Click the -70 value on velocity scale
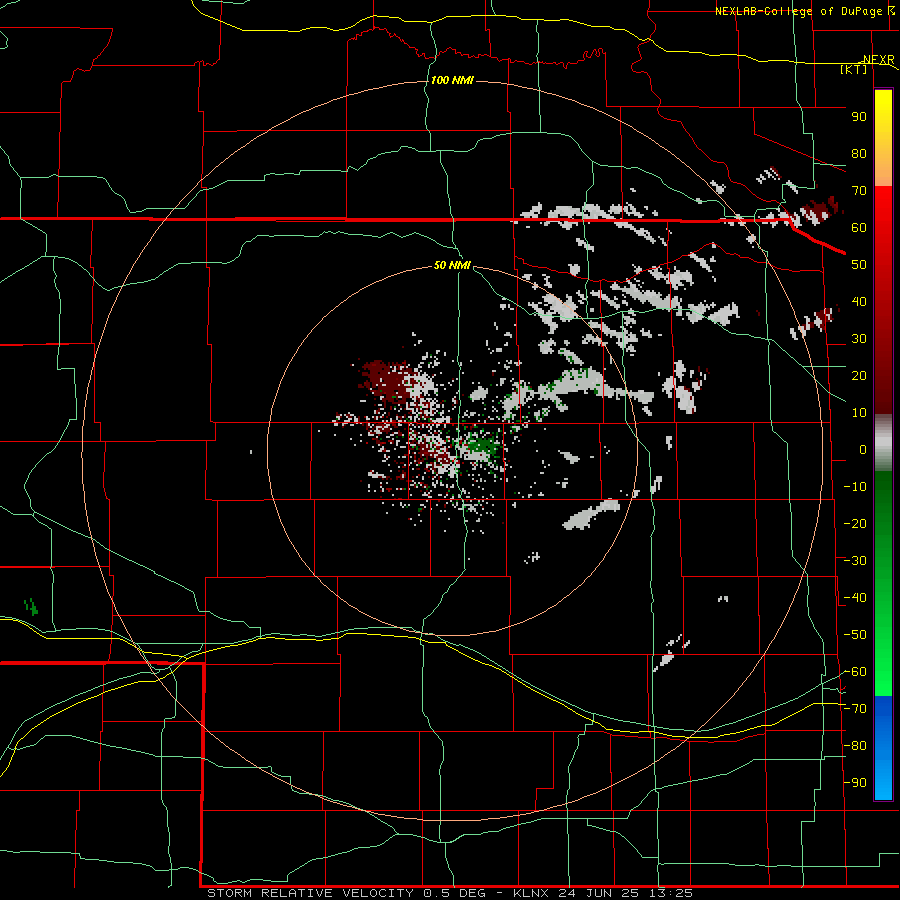900x900 pixels. click(x=855, y=709)
